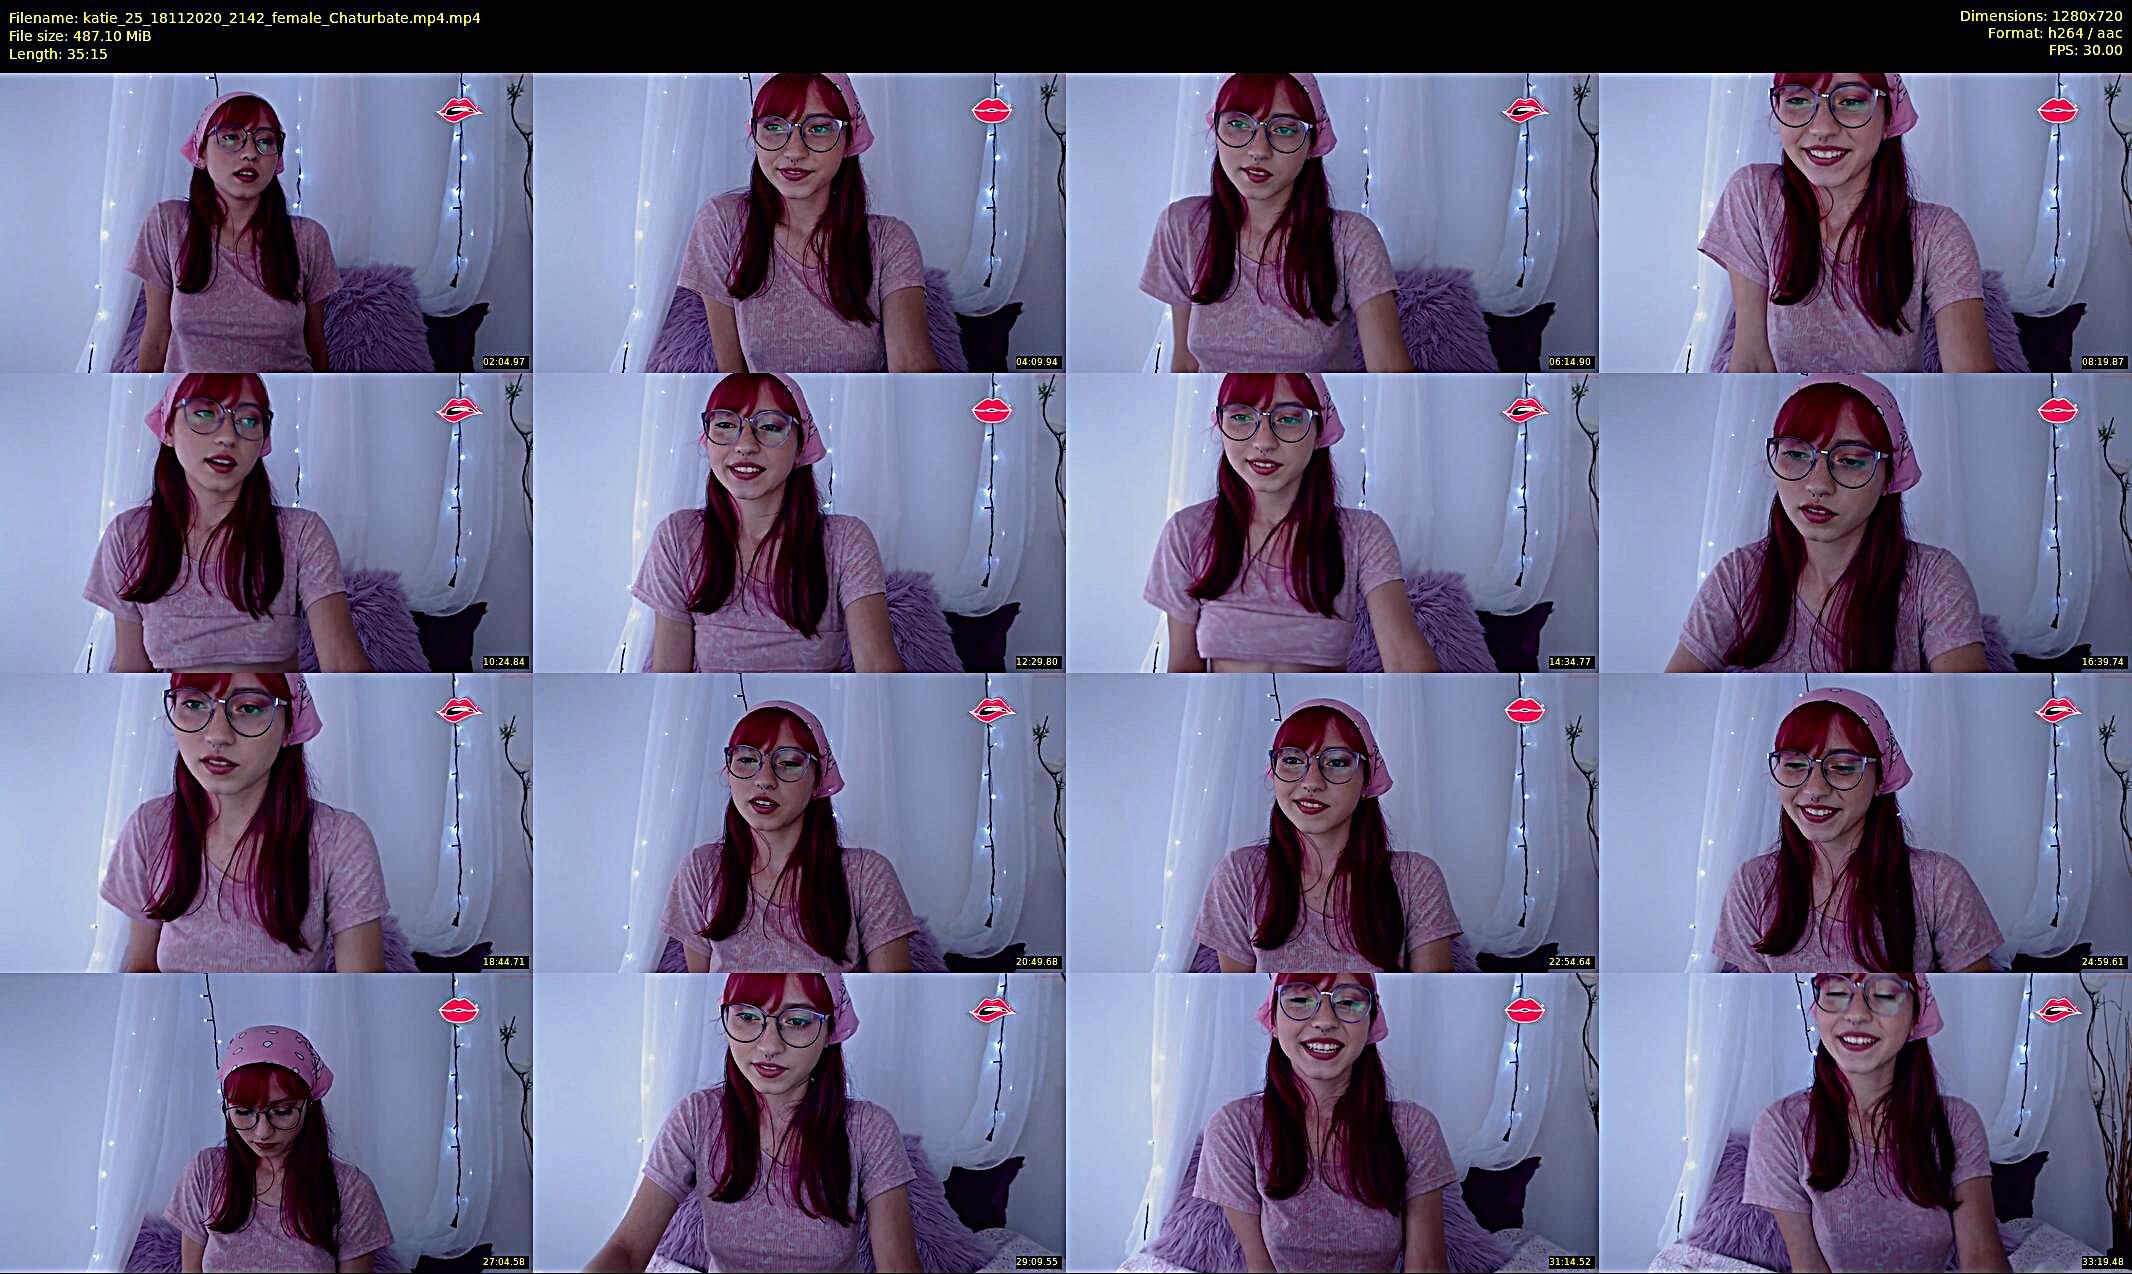The height and width of the screenshot is (1274, 2132).
Task: Click the 29:09.55 timestamp label
Action: point(1036,1262)
